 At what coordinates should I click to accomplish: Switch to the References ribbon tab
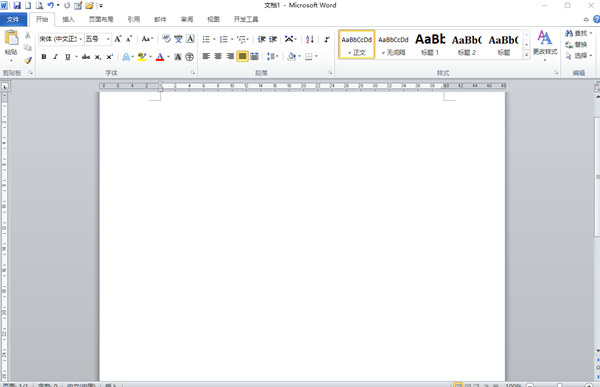(x=134, y=19)
